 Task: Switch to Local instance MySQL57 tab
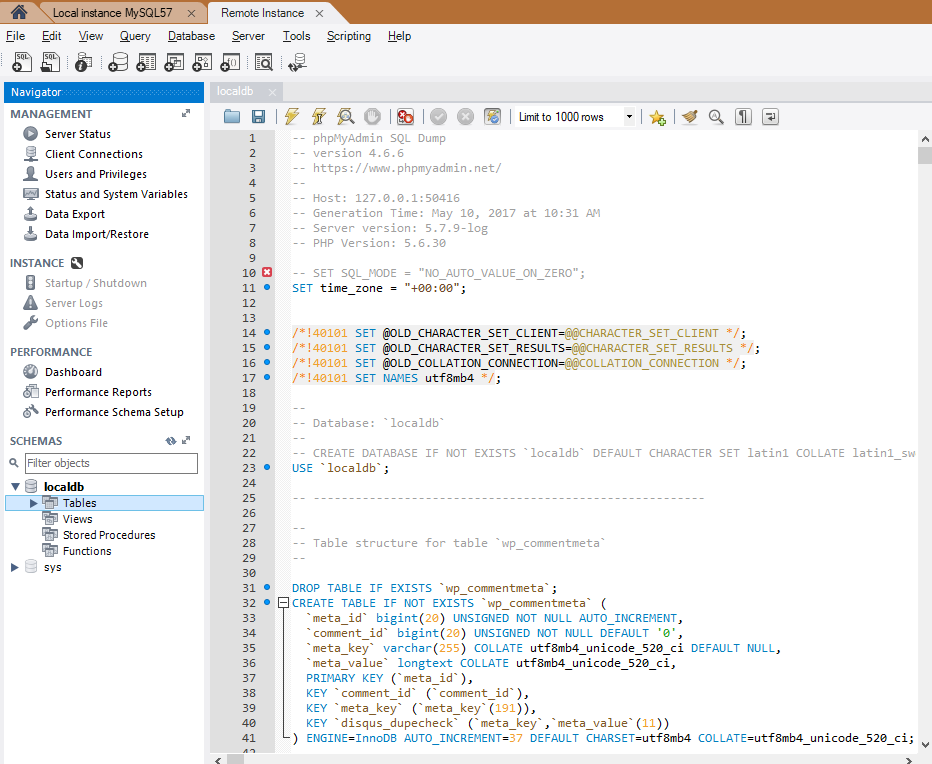pyautogui.click(x=112, y=12)
